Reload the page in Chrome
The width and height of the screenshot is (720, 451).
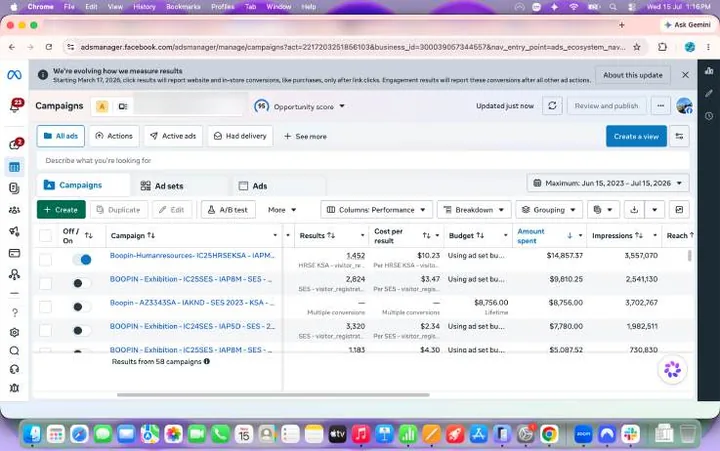49,47
